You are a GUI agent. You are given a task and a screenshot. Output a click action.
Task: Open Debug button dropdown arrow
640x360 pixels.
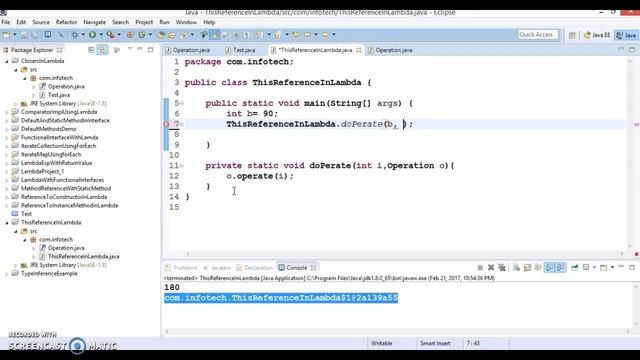tap(83, 35)
